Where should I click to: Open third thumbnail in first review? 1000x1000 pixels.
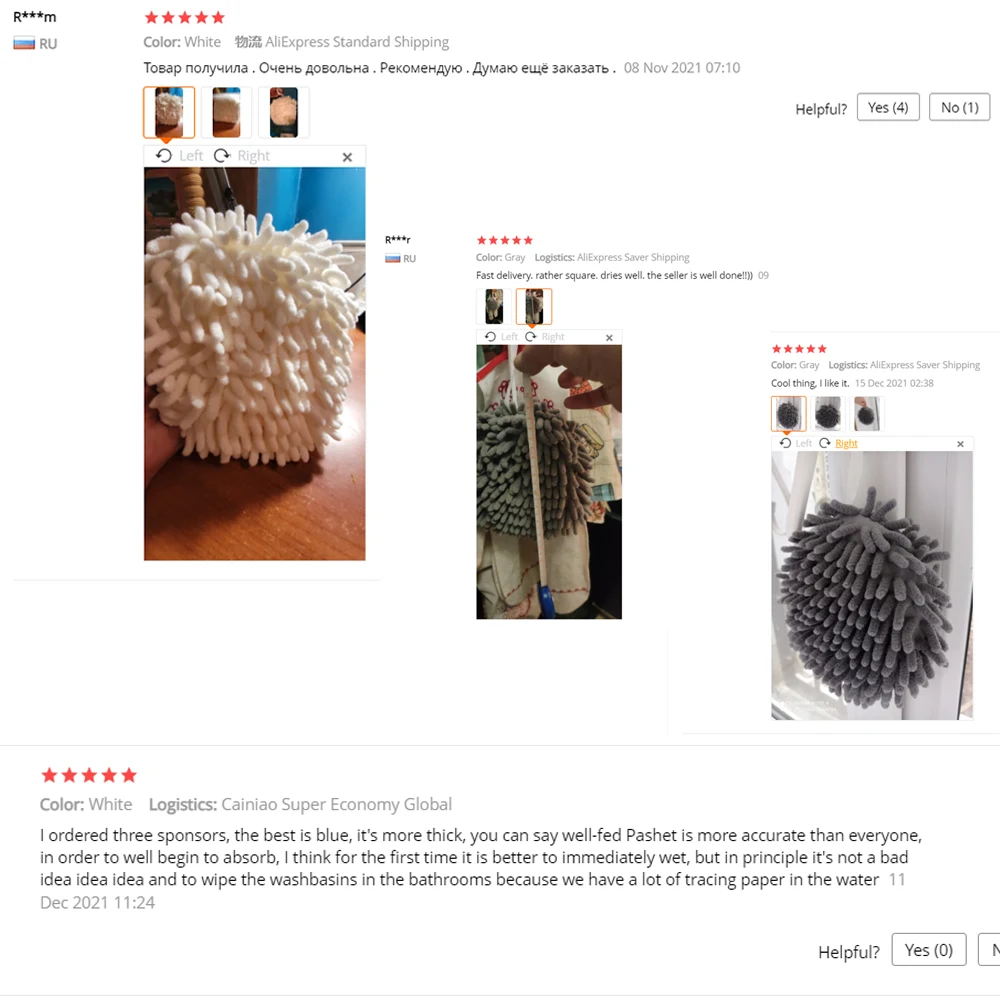284,112
